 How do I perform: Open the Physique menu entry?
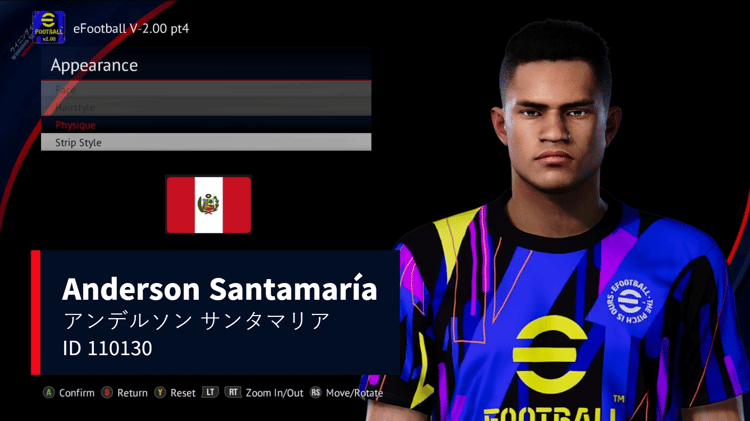(206, 125)
